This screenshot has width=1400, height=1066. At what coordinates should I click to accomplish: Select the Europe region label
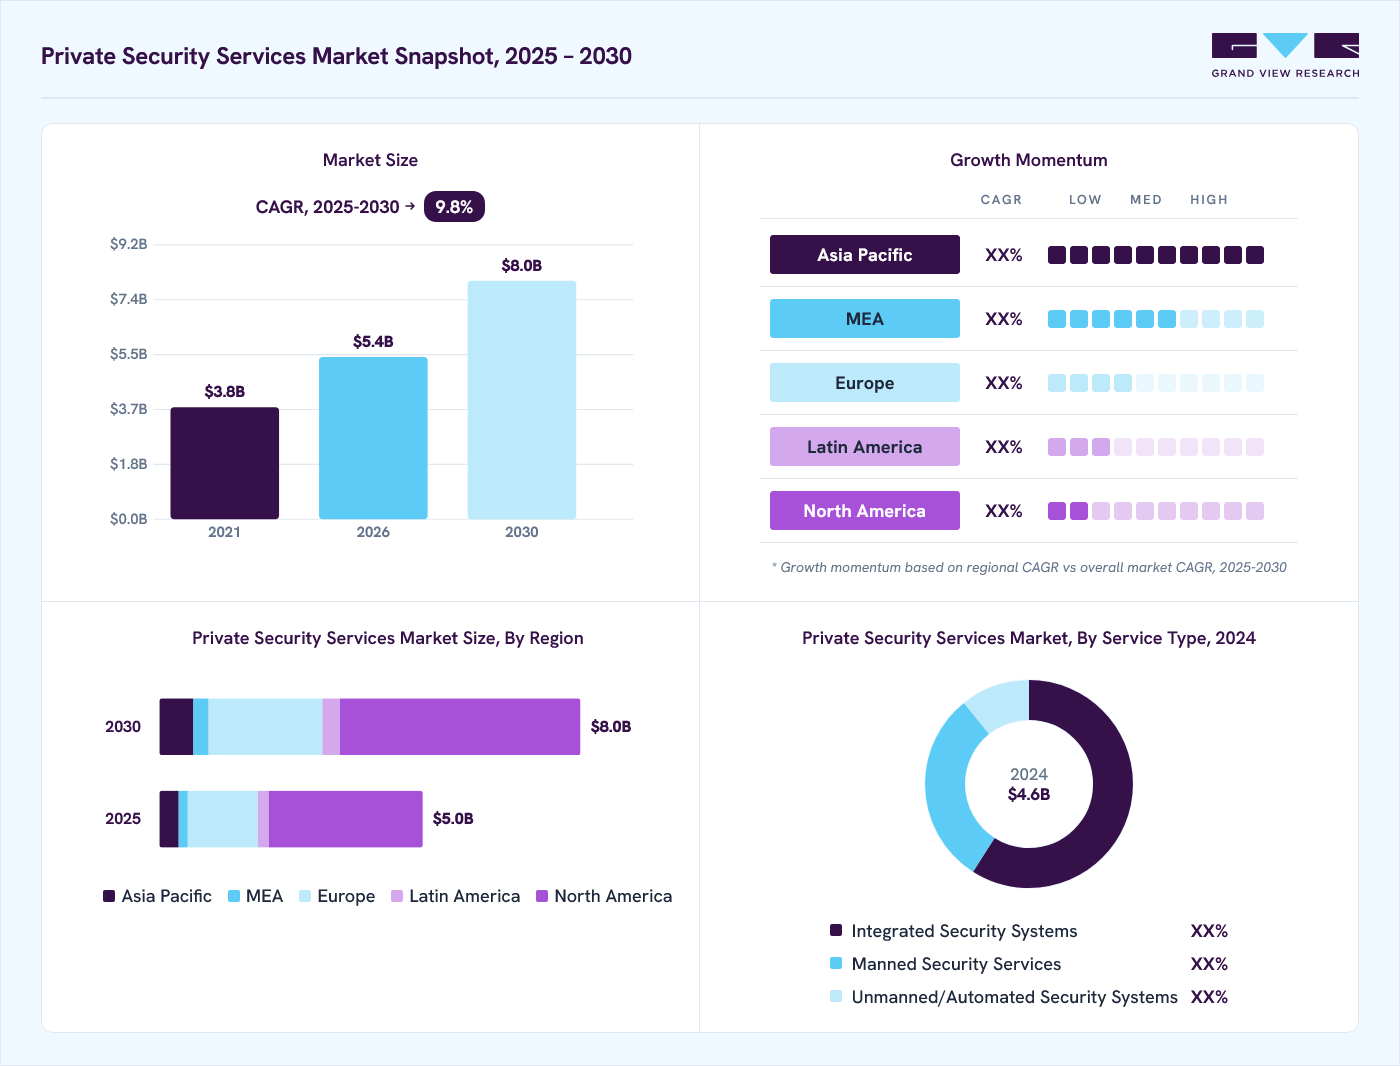pos(865,383)
